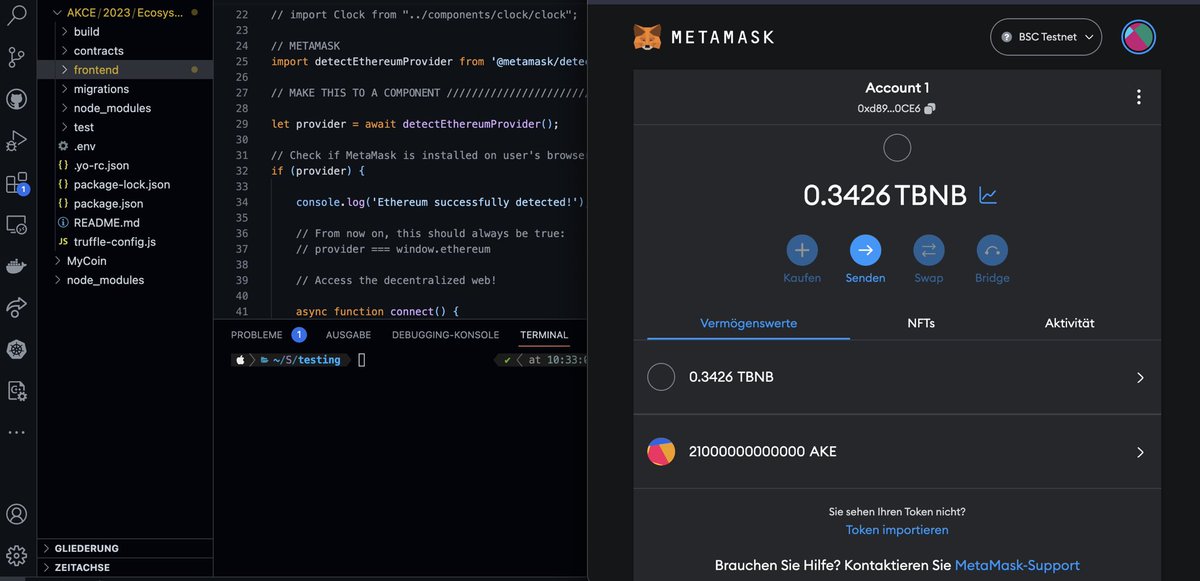The image size is (1200, 581).
Task: Select the Vermögenswerte tab in MetaMask
Action: pyautogui.click(x=749, y=323)
